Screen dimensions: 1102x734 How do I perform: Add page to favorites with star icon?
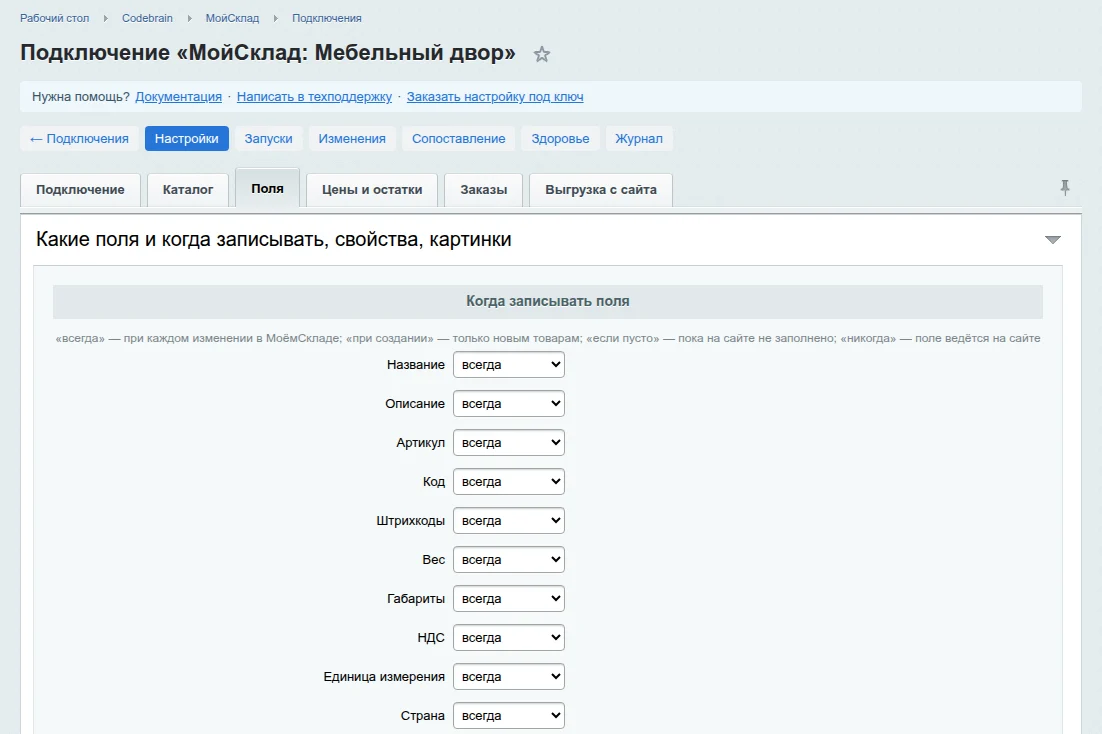541,54
